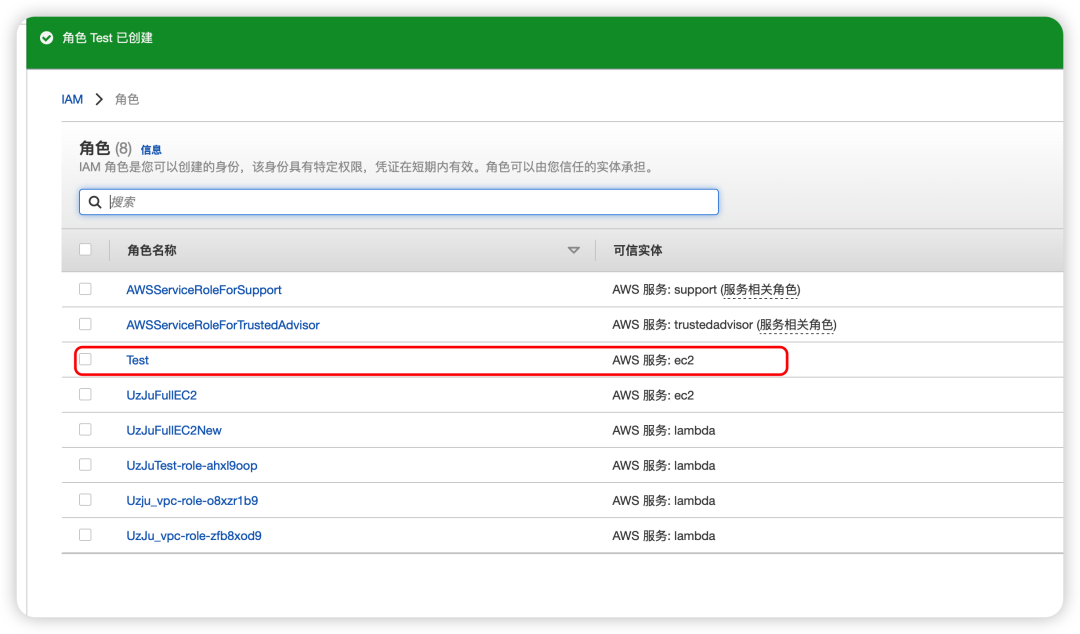Viewport: 1080px width, 634px height.
Task: Open the UzJu_vpc-role-zfb8xod9 role
Action: 194,536
